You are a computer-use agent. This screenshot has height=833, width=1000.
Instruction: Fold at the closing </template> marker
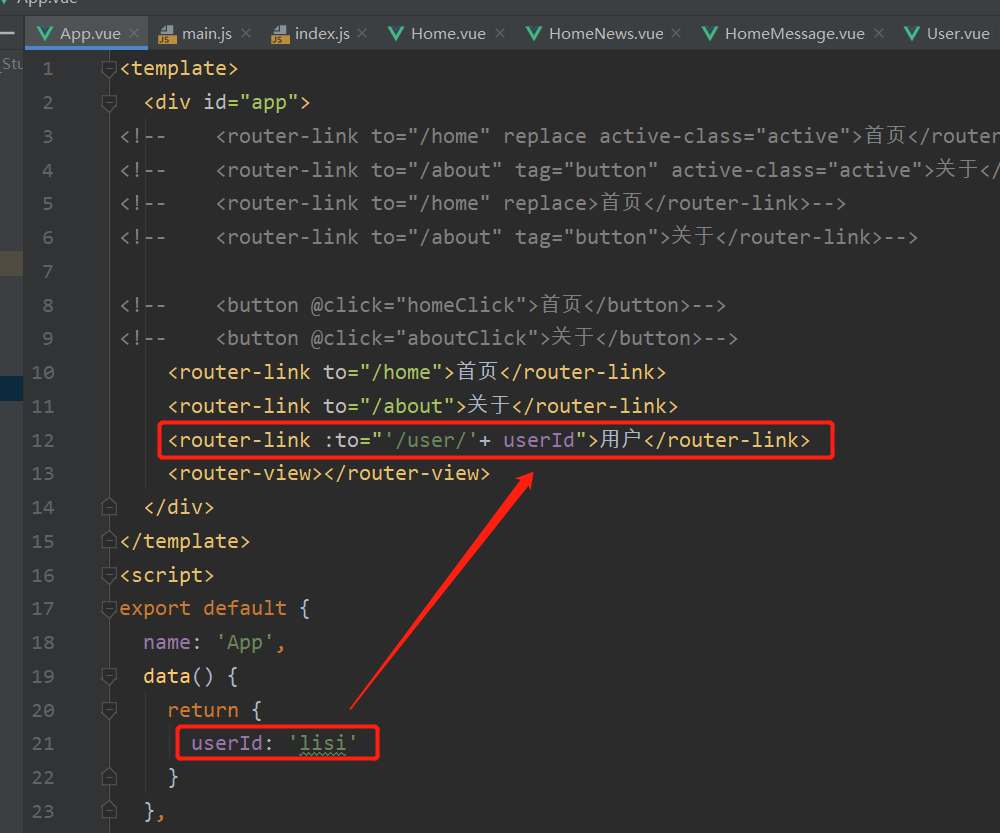point(109,541)
